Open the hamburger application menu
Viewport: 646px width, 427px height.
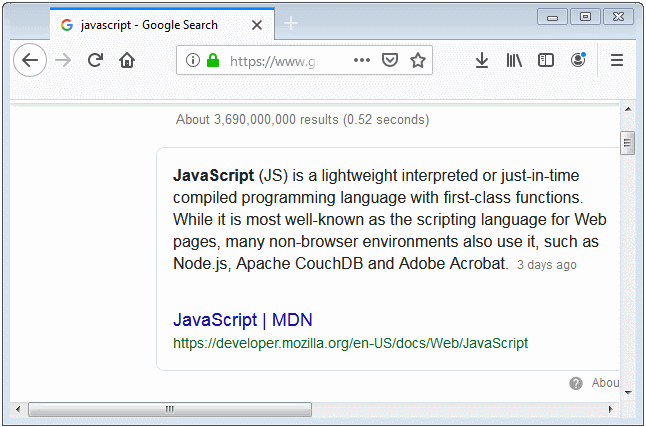tap(617, 61)
